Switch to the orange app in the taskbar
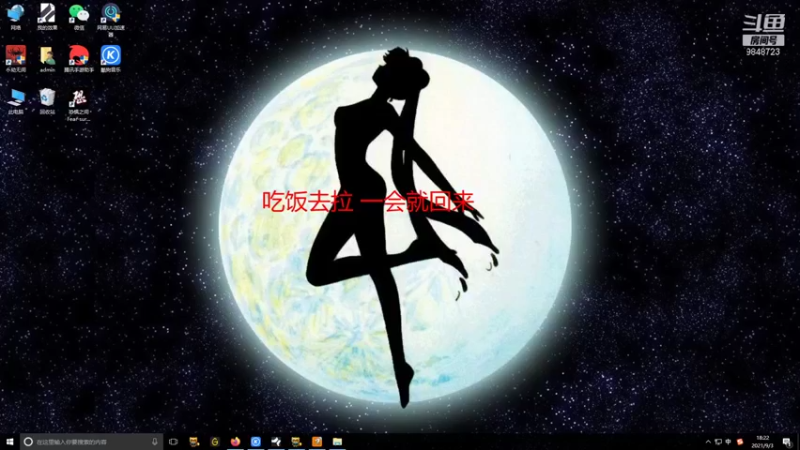This screenshot has width=800, height=450. 317,442
